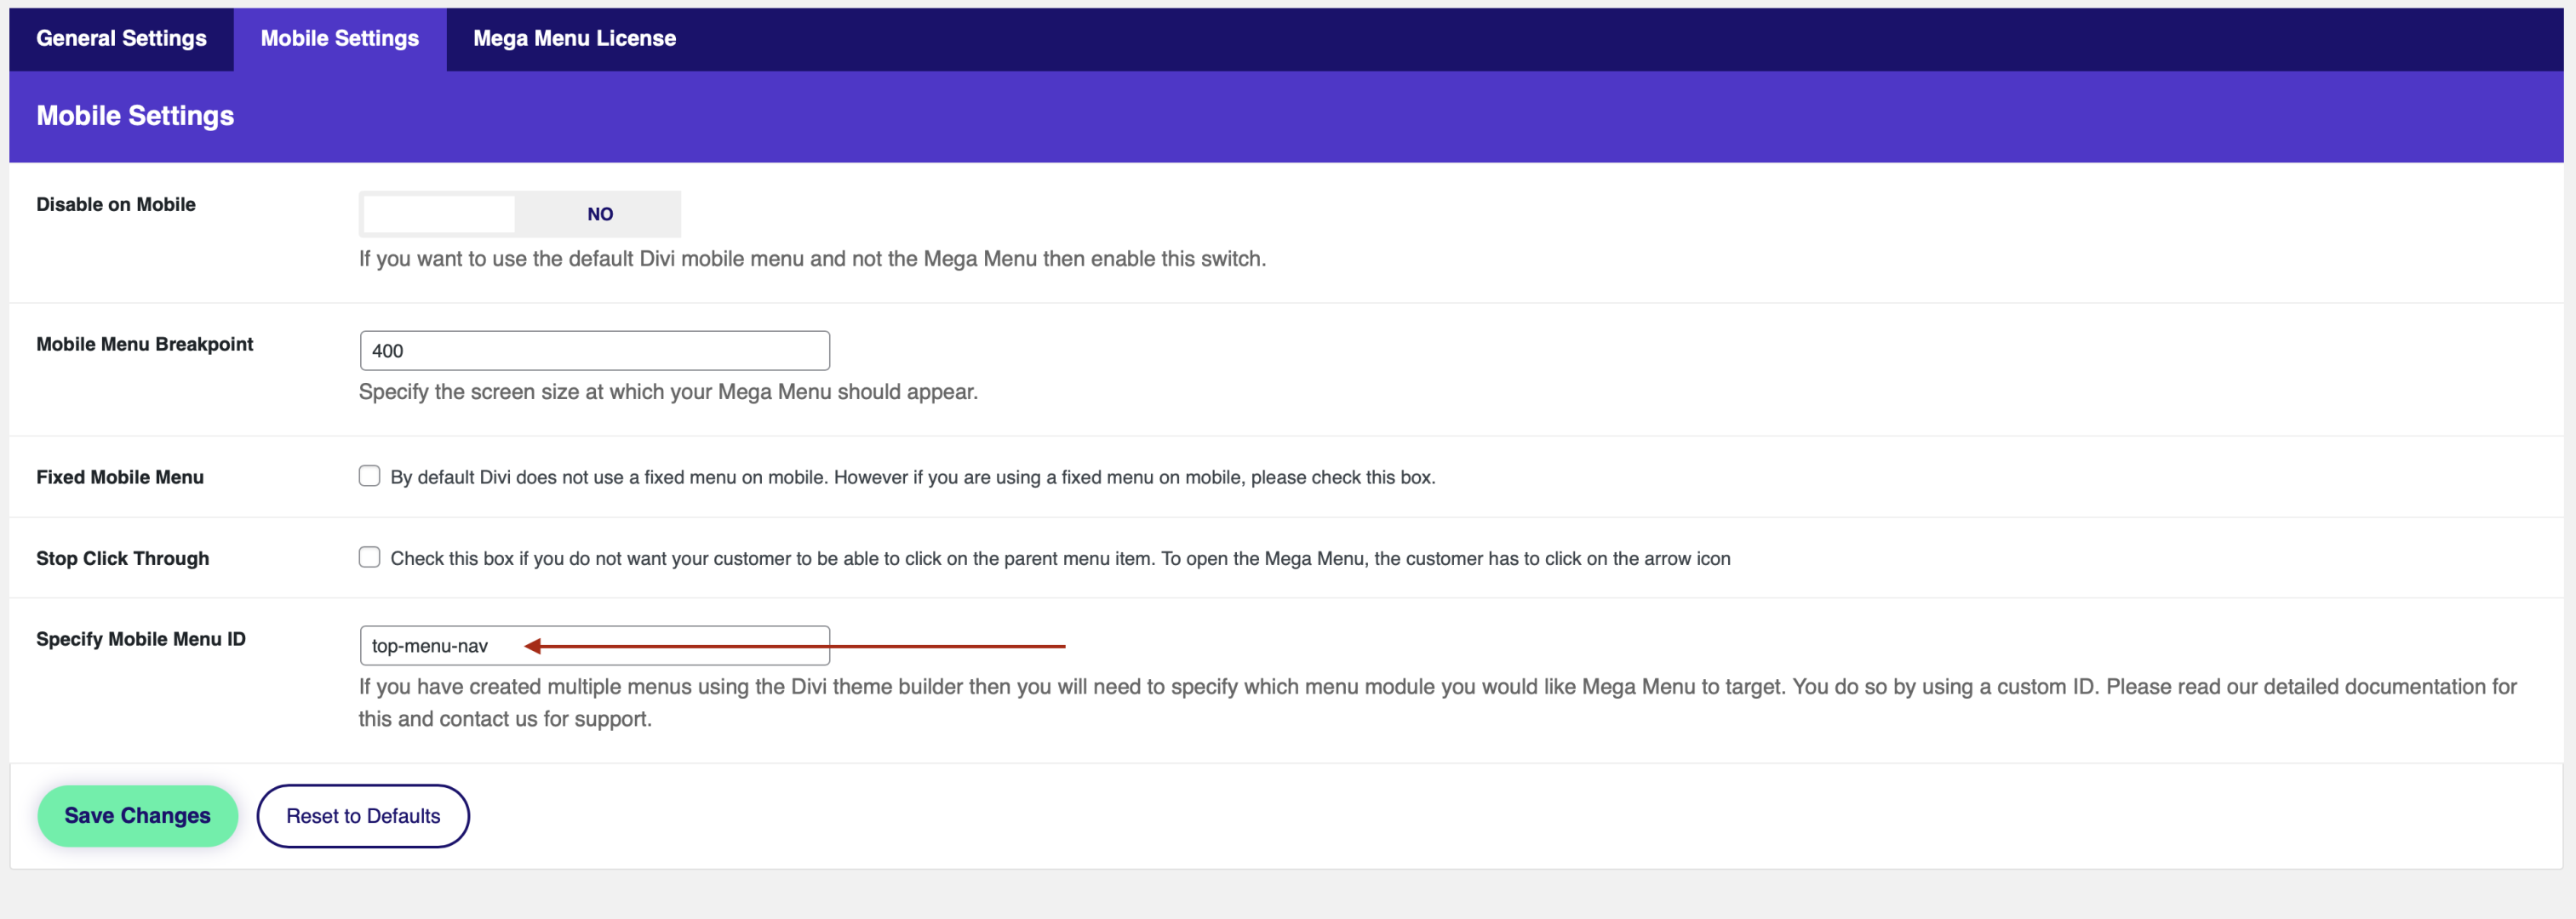Open the General Settings tab
This screenshot has height=919, width=2576.
pos(121,39)
